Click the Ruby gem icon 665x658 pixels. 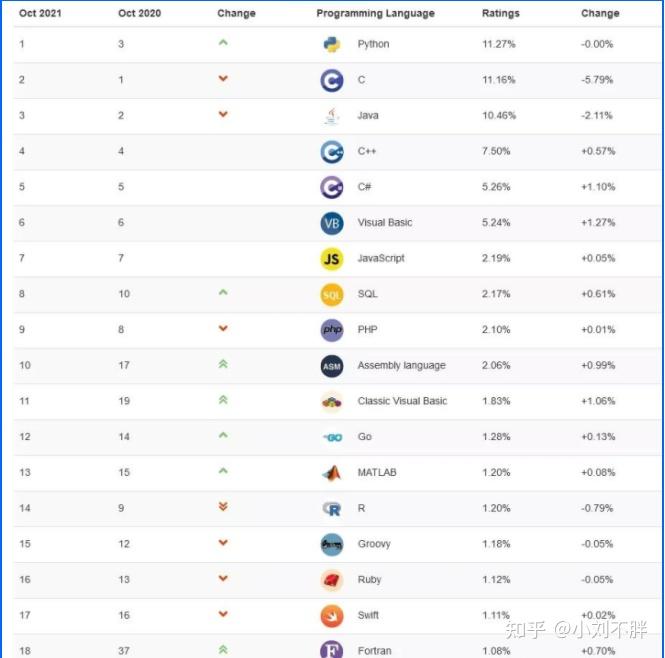(x=332, y=580)
